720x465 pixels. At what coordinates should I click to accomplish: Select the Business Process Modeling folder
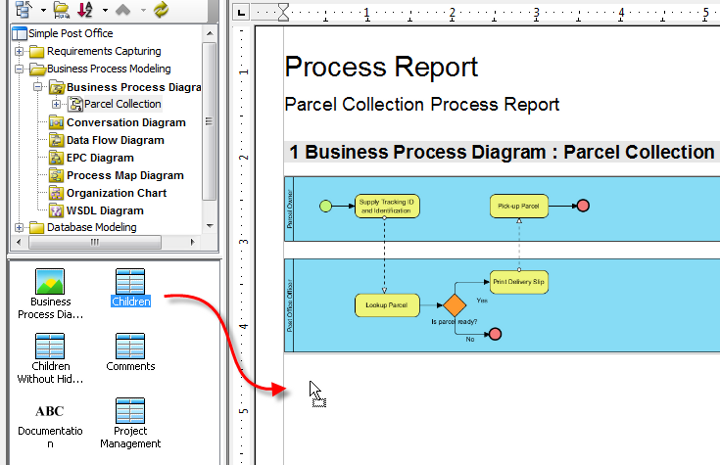coord(109,69)
